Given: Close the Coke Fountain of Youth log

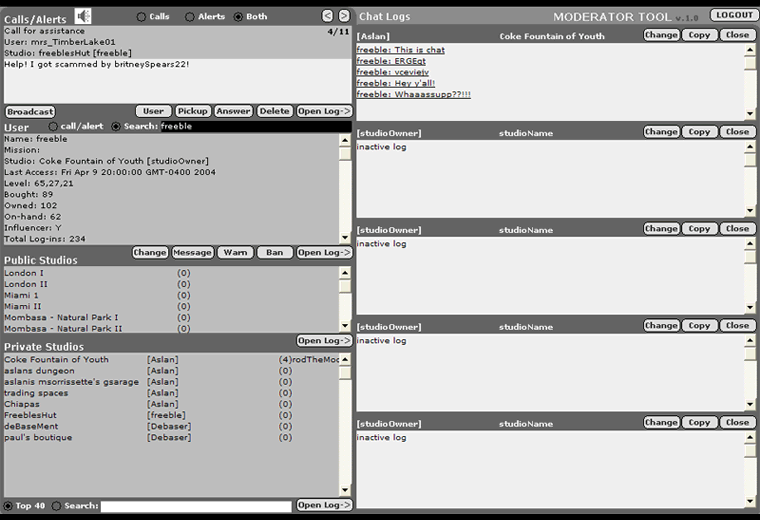Looking at the screenshot, I should tap(738, 35).
